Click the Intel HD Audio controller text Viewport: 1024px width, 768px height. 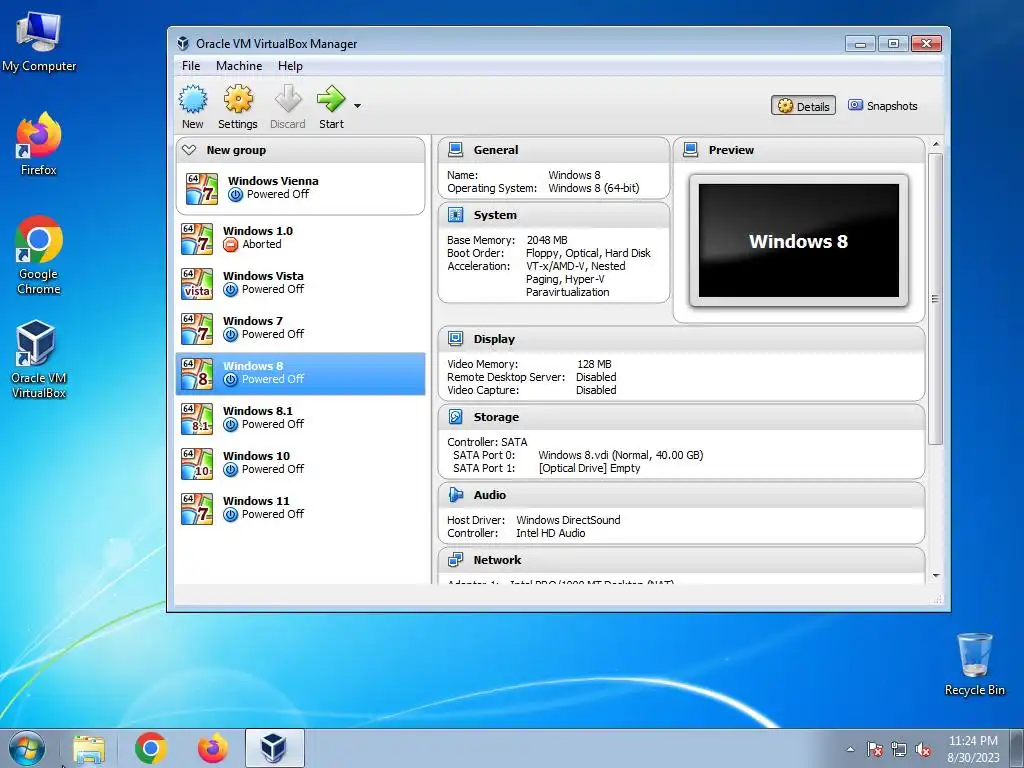click(551, 533)
